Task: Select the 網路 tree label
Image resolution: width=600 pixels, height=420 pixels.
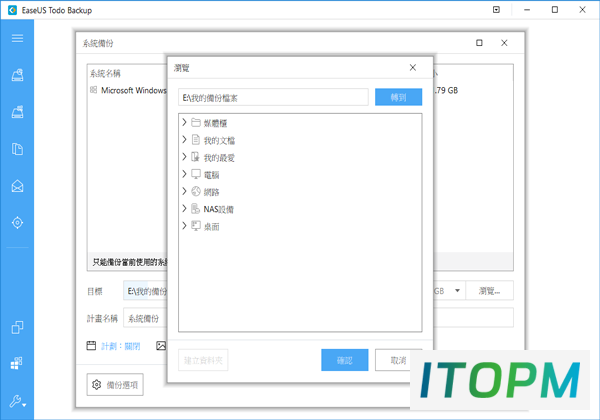Action: coord(212,192)
